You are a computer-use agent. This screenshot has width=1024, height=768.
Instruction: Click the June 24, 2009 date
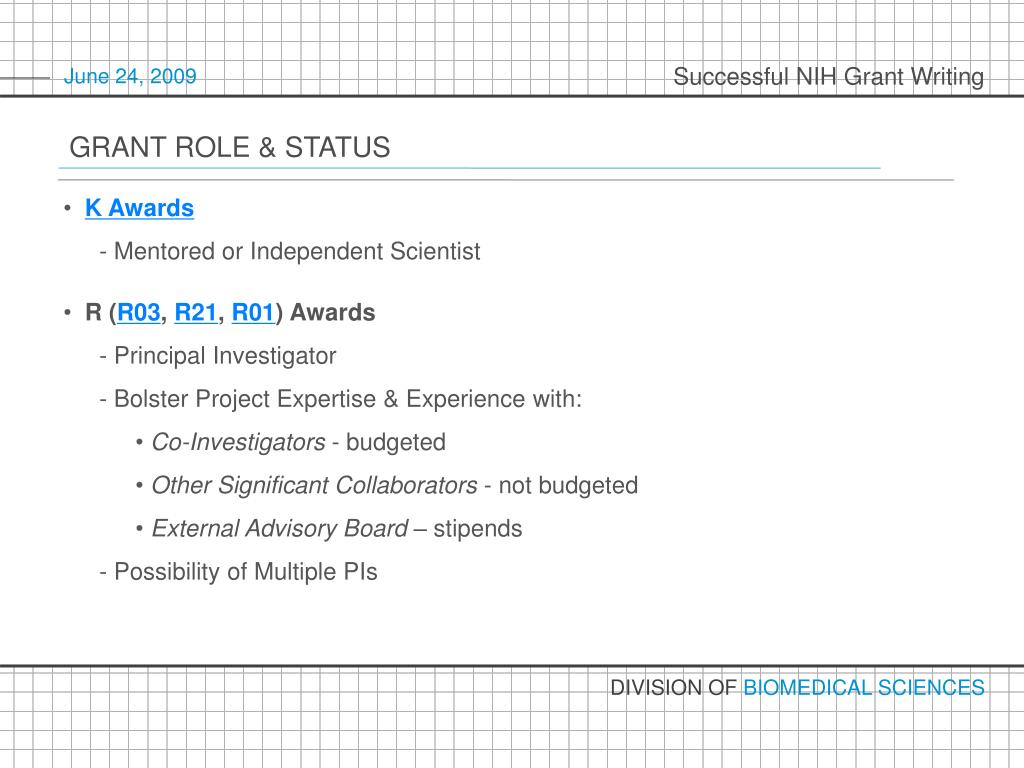(x=130, y=76)
